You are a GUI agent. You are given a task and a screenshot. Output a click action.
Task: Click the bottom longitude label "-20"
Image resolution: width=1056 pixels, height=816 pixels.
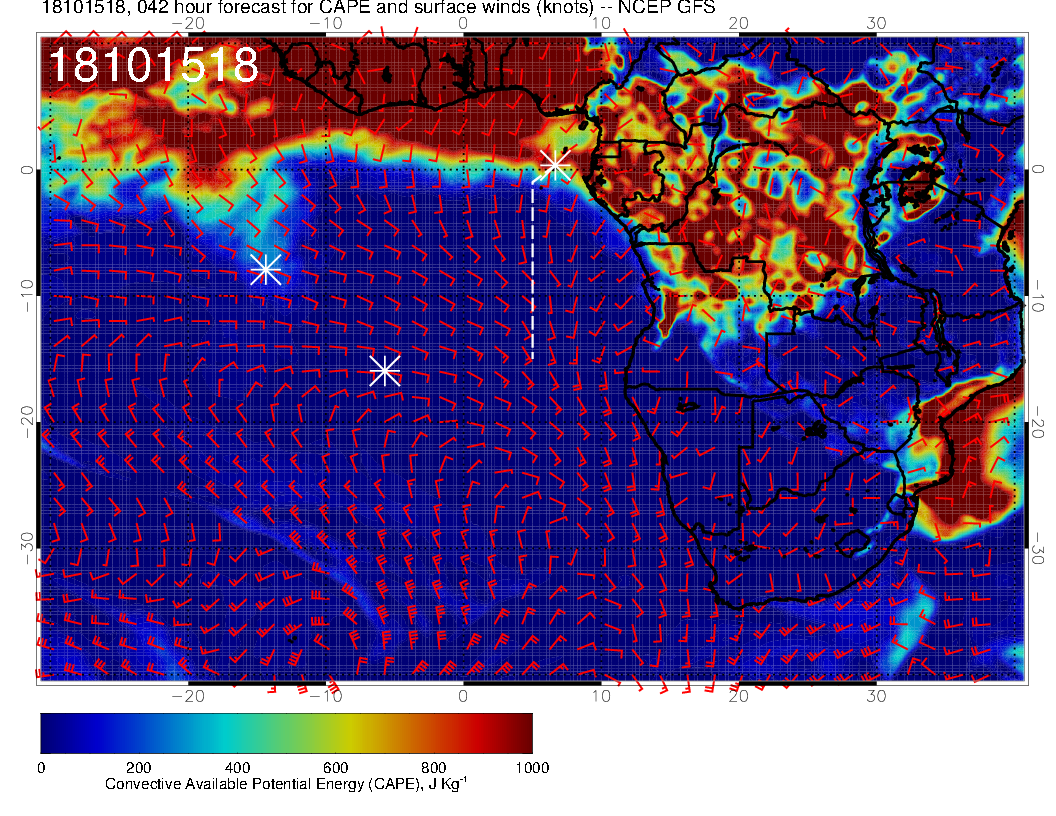(188, 697)
